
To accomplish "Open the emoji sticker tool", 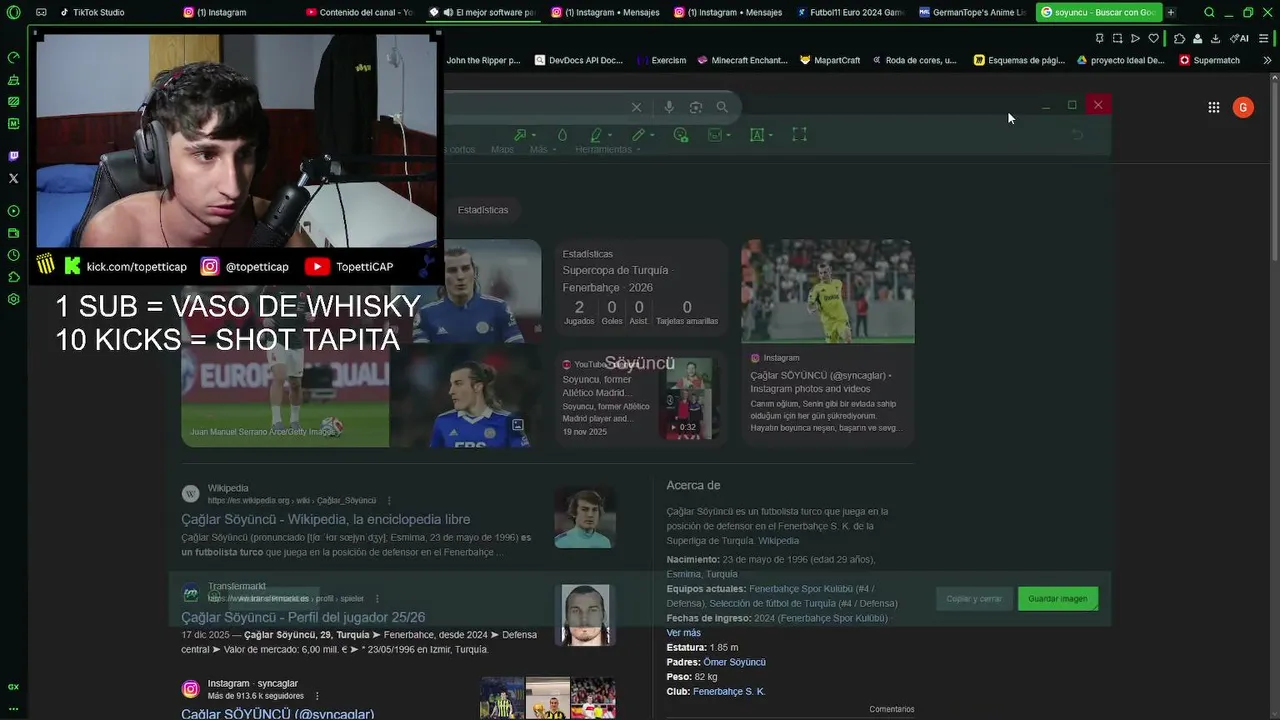I will coord(681,135).
